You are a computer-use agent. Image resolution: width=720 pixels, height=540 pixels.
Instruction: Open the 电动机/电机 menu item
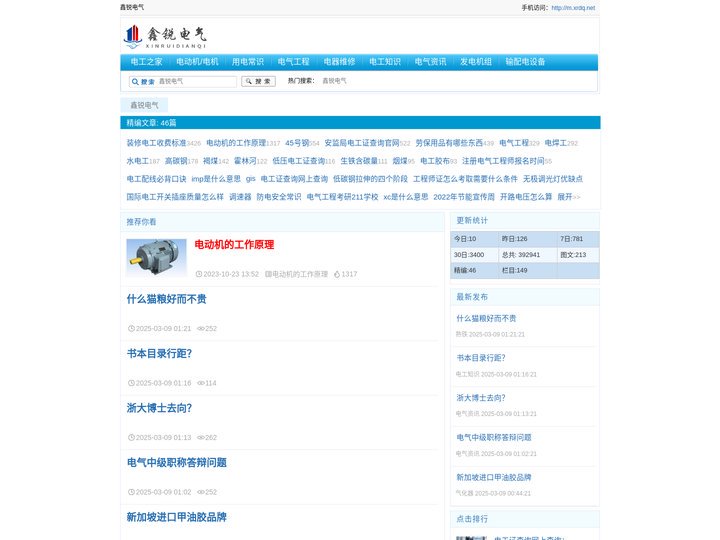tap(197, 62)
